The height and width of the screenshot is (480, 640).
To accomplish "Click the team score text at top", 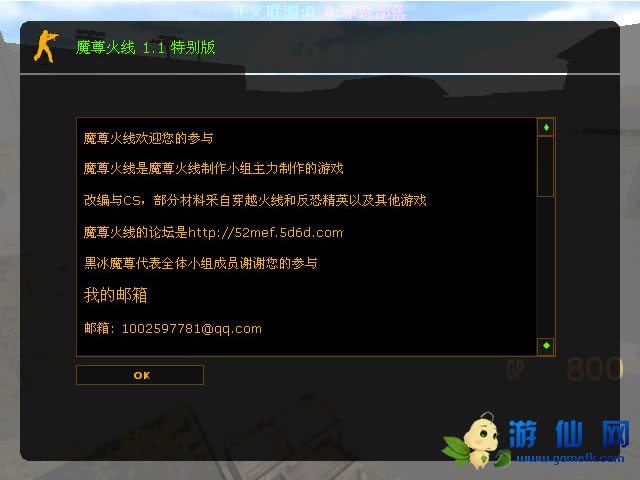I will [320, 11].
